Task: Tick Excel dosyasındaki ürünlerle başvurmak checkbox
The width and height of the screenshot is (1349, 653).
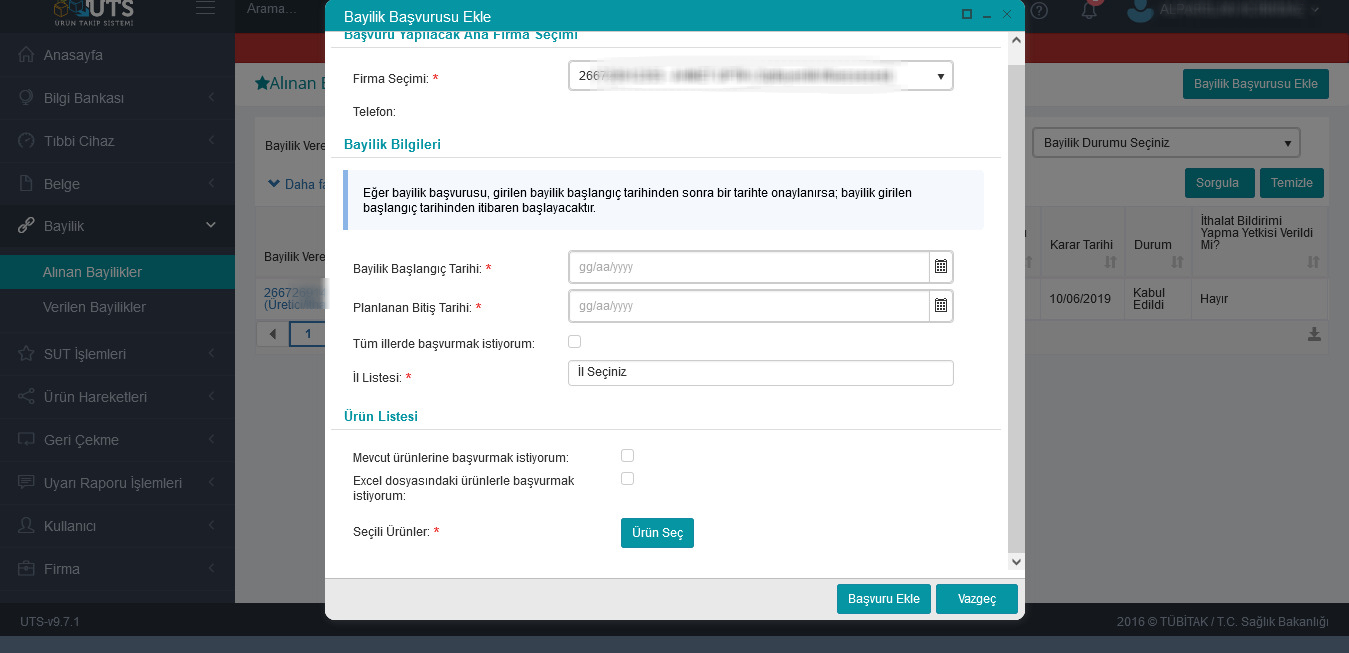Action: click(627, 479)
